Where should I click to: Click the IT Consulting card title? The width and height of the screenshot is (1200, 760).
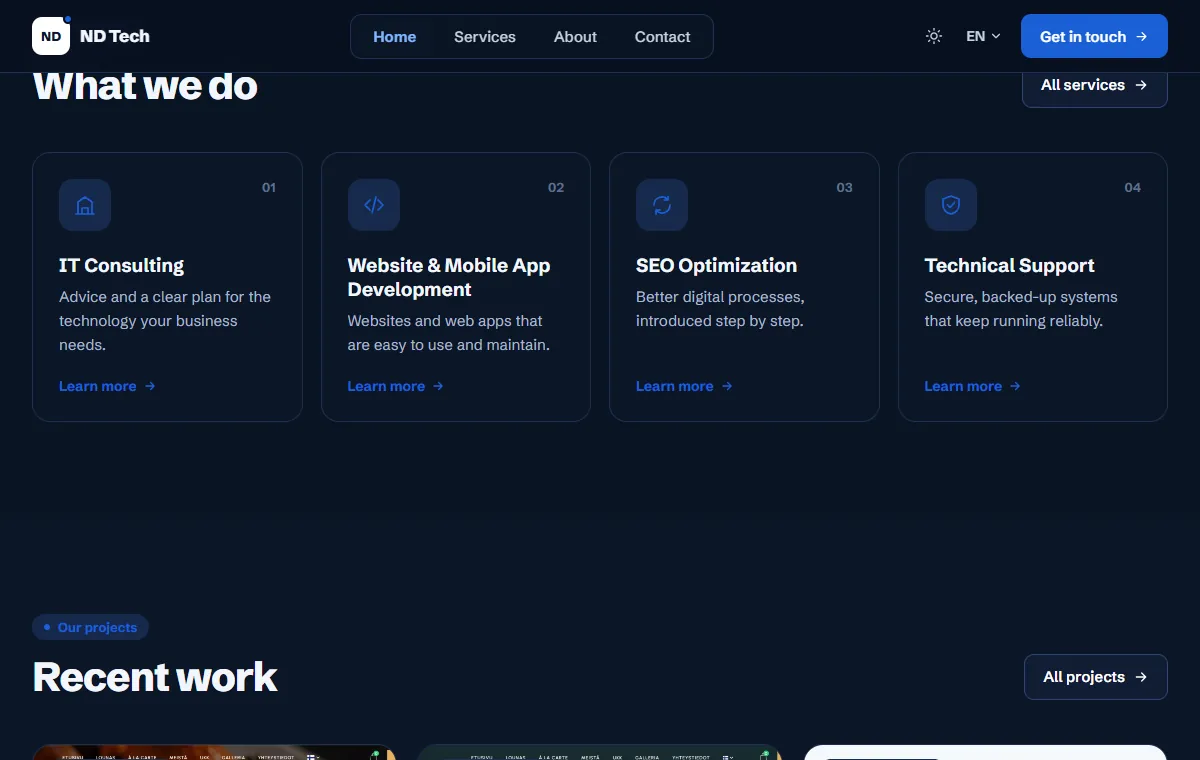pos(122,265)
